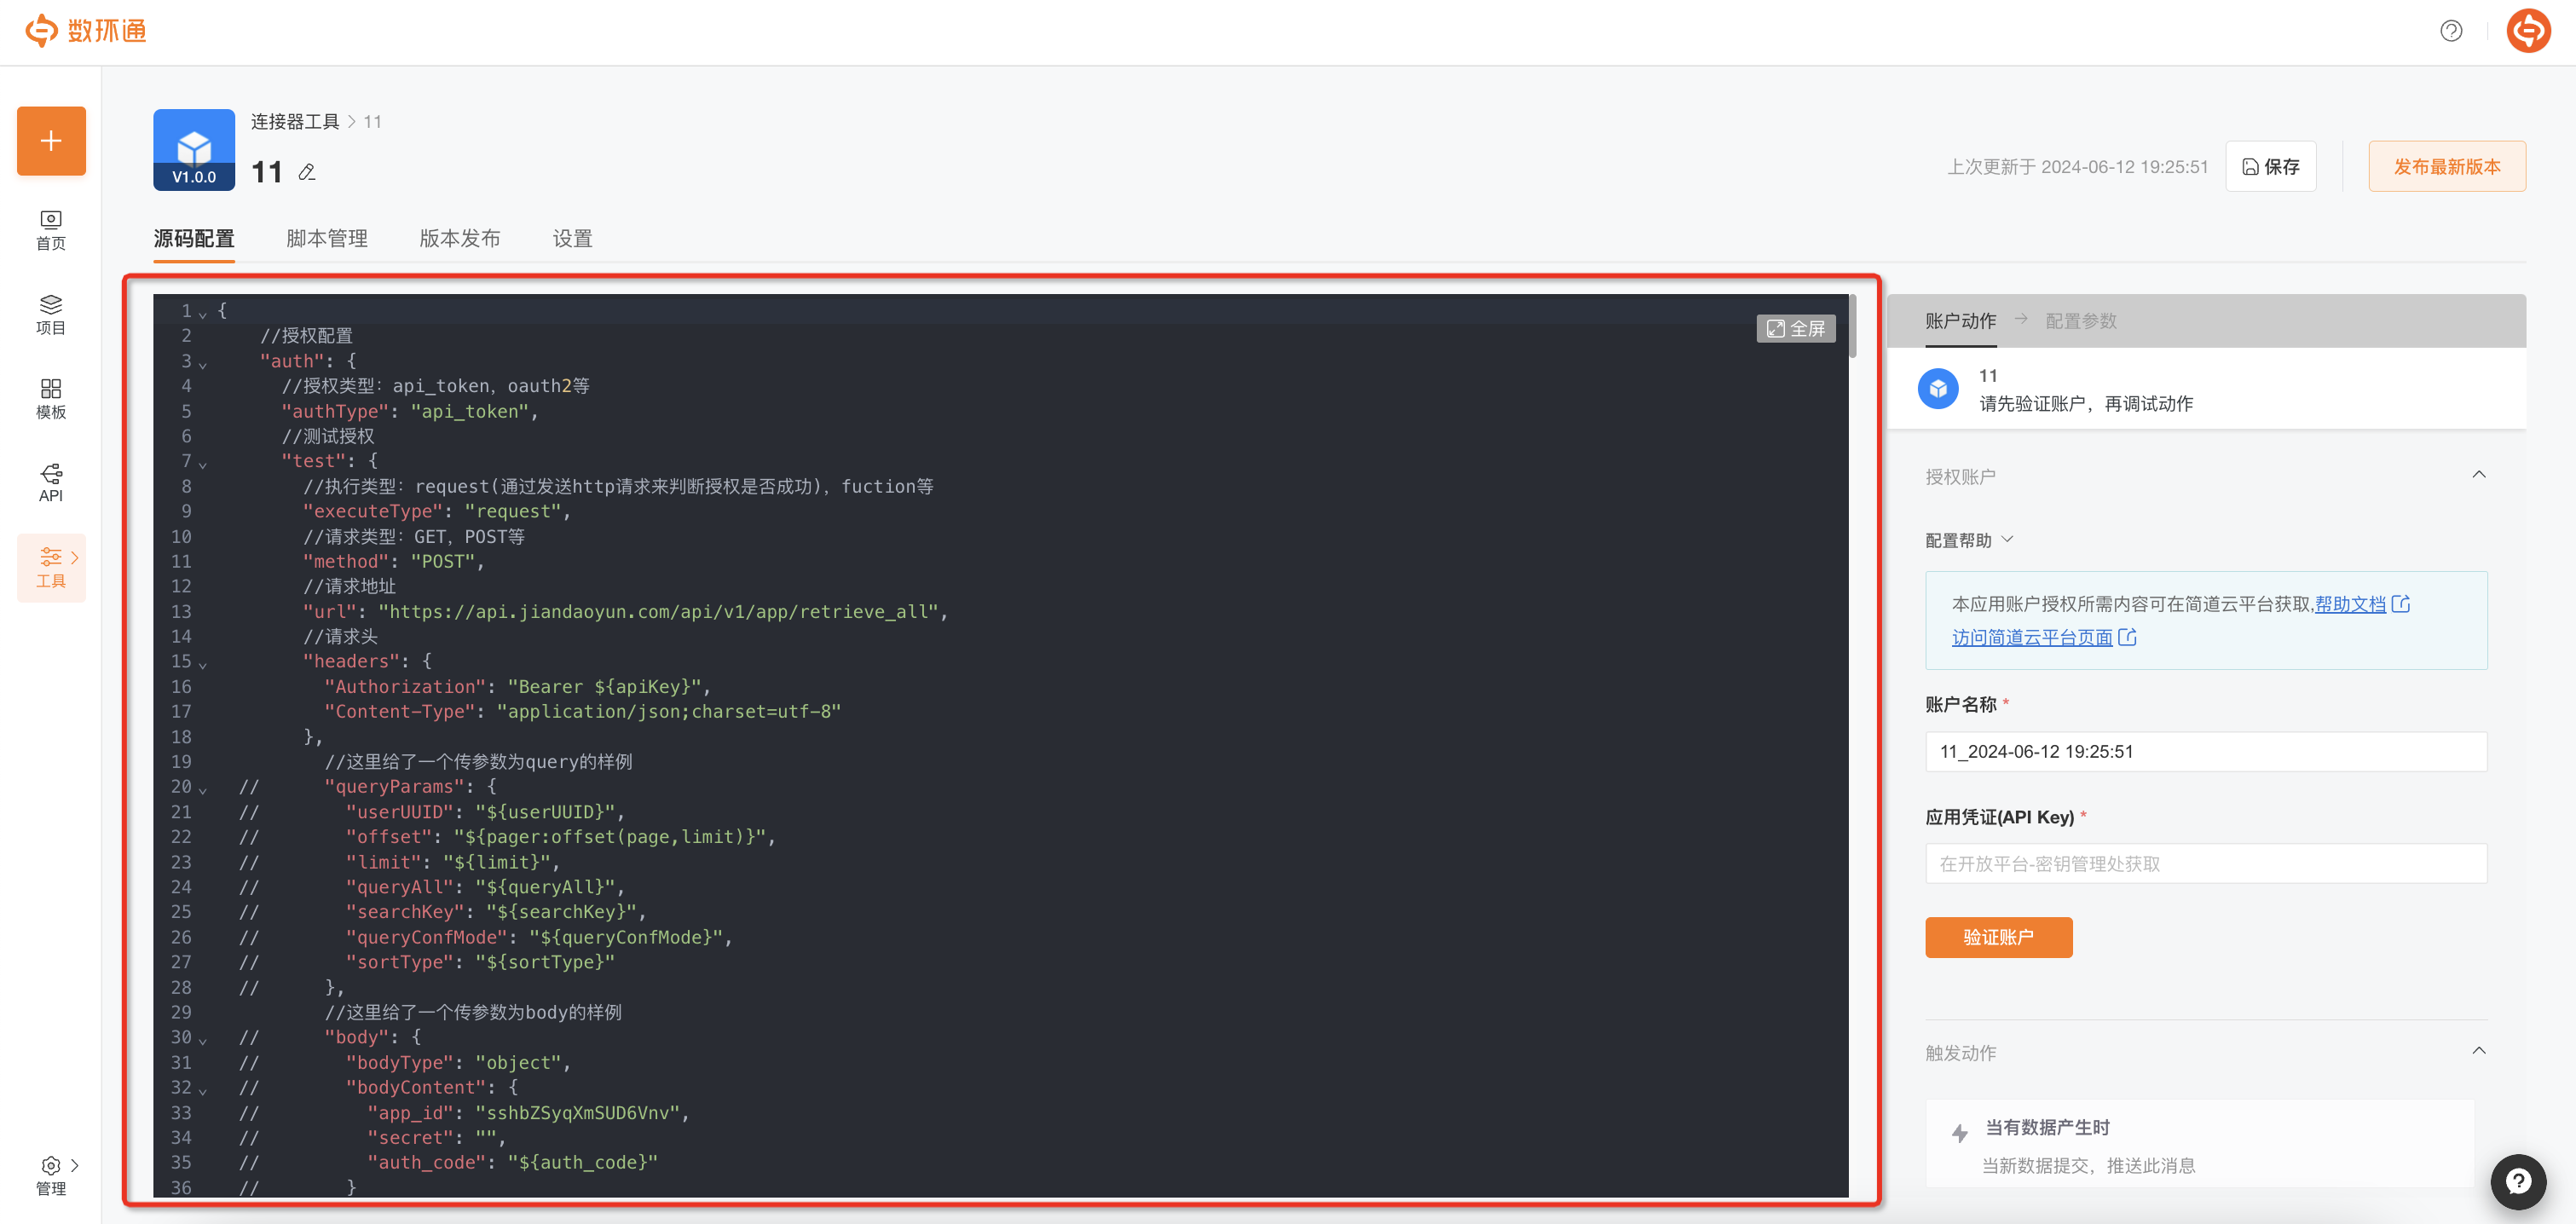
Task: Click the 数环通 logo in header
Action: point(86,30)
